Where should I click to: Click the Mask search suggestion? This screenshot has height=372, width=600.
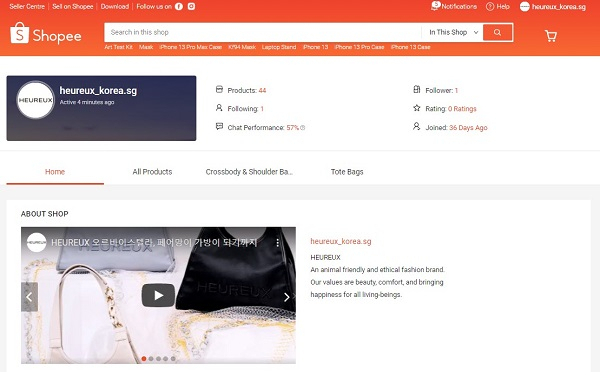(x=146, y=47)
